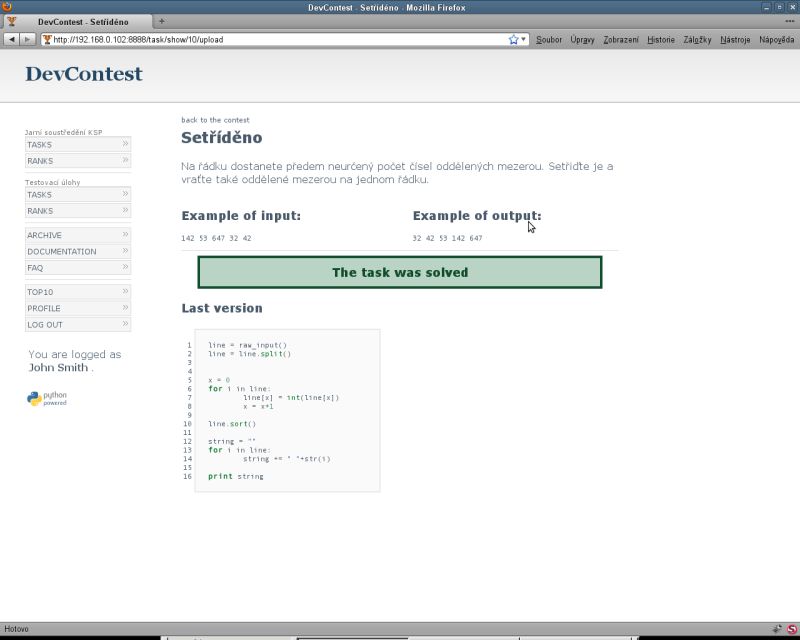Screen dimensions: 800x640
Task: Open RANKS under Testovací úlohy
Action: (78, 211)
